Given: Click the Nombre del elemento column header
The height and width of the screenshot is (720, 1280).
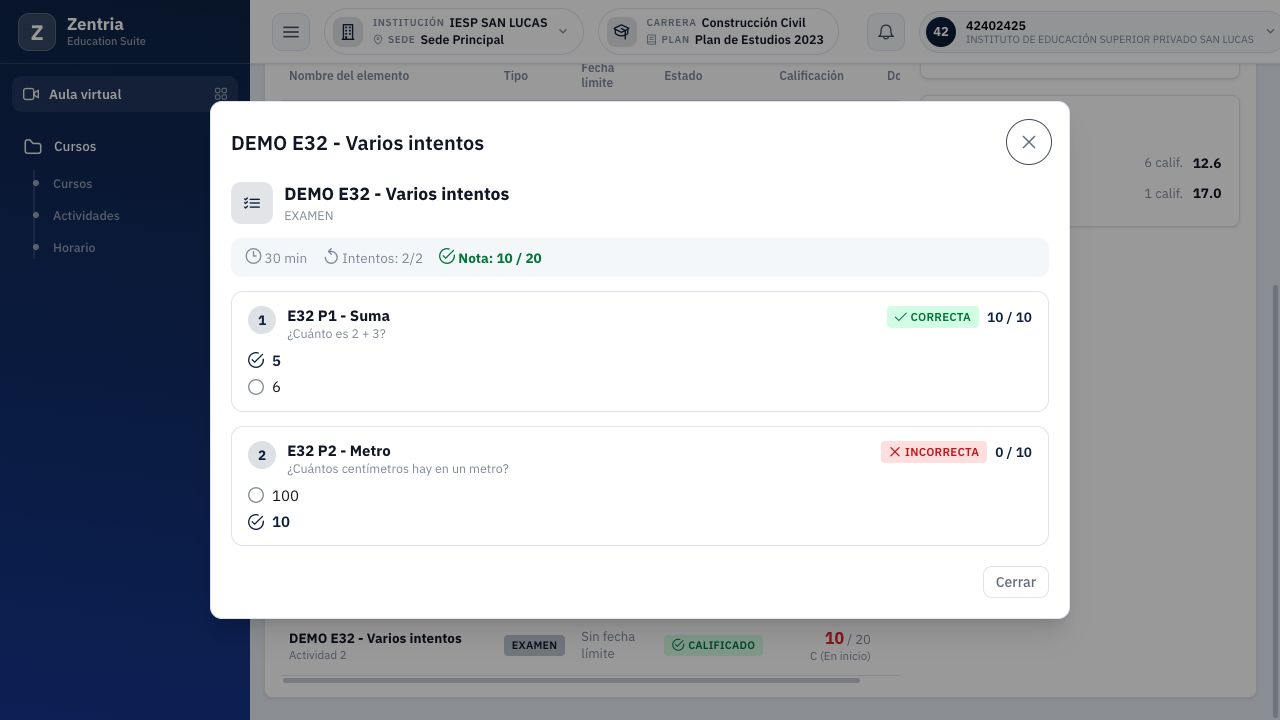Looking at the screenshot, I should tap(349, 76).
